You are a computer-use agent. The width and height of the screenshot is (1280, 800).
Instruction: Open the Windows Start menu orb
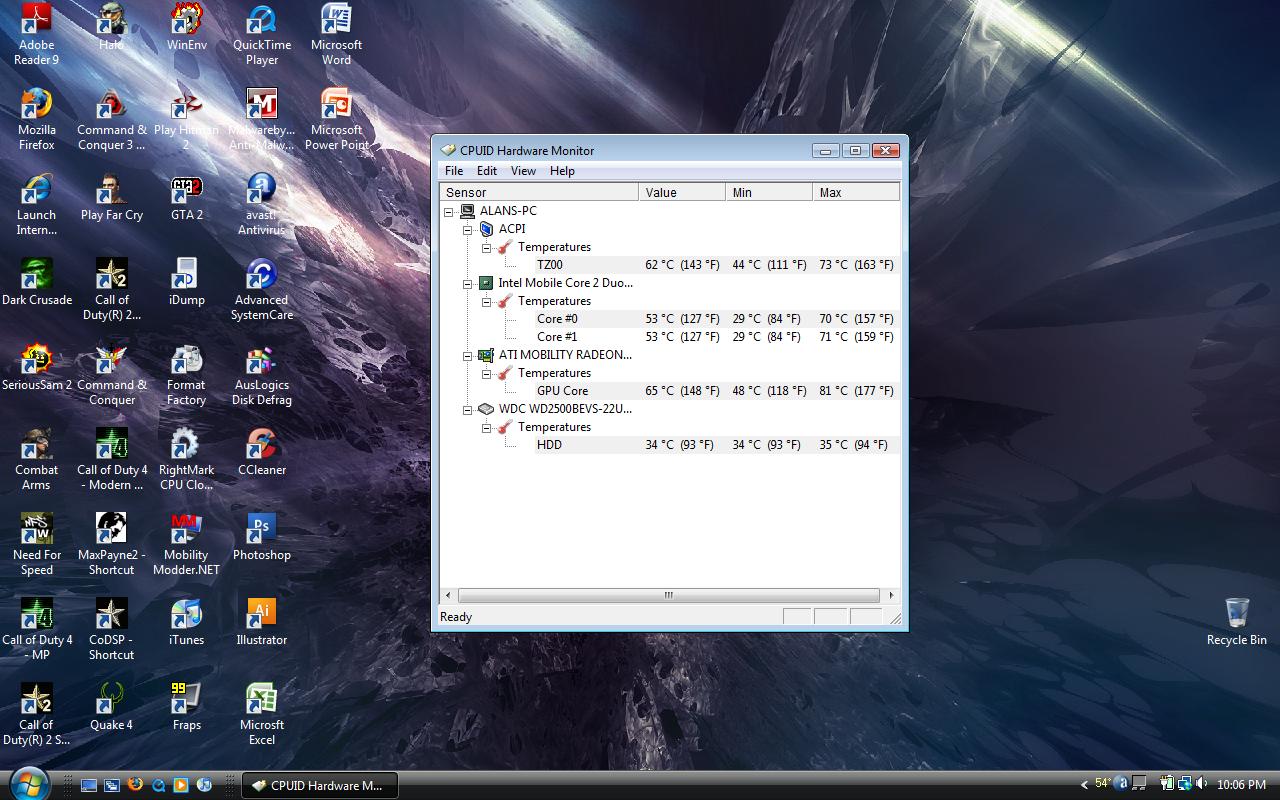click(29, 785)
